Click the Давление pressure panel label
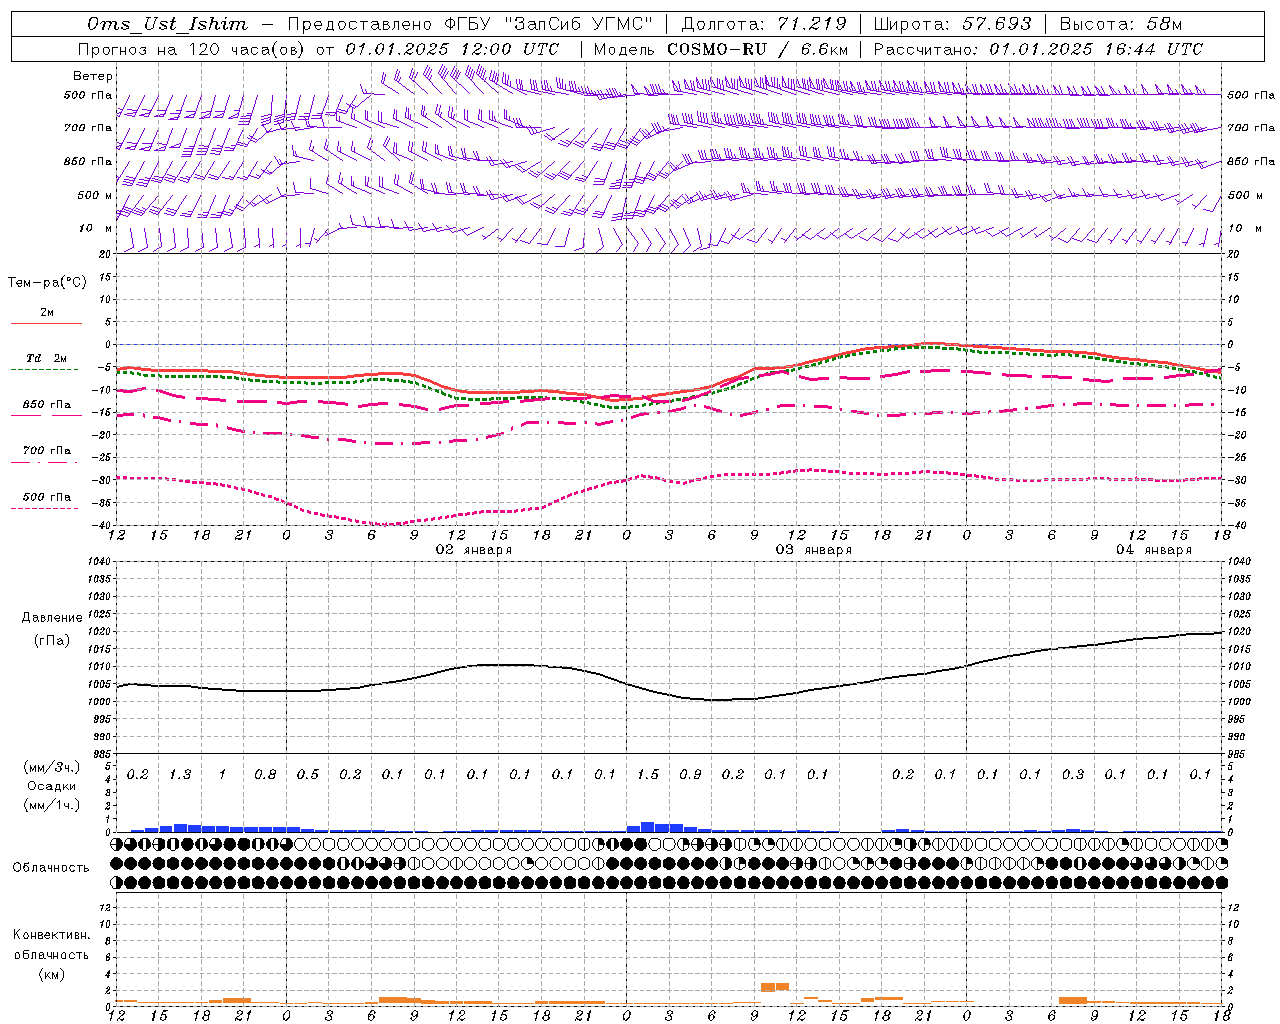 pyautogui.click(x=52, y=618)
